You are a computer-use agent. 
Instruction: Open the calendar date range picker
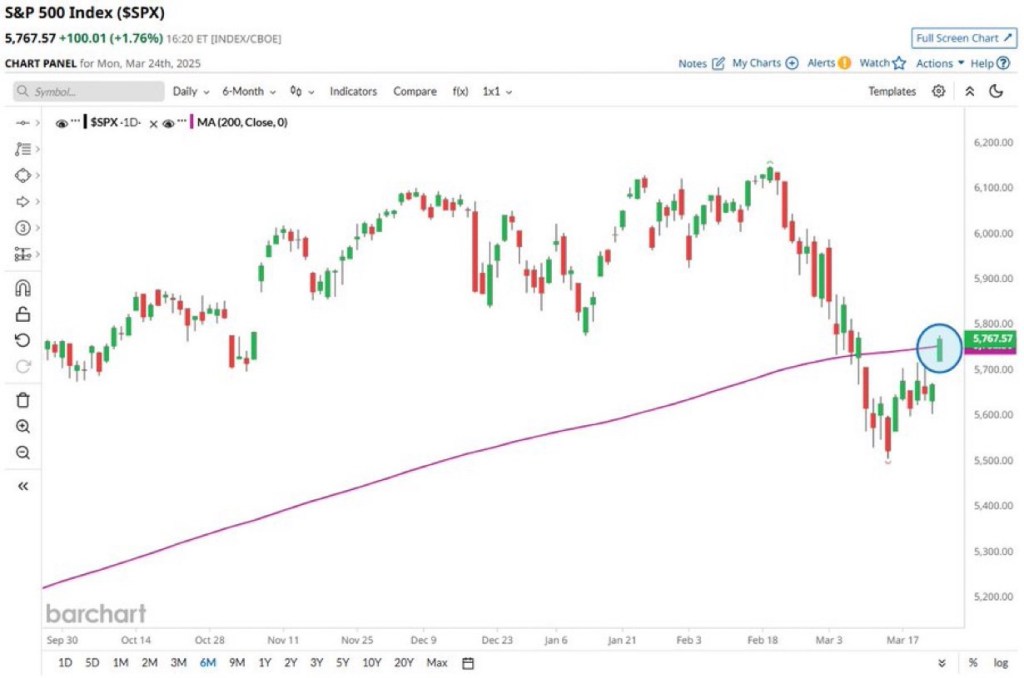467,662
